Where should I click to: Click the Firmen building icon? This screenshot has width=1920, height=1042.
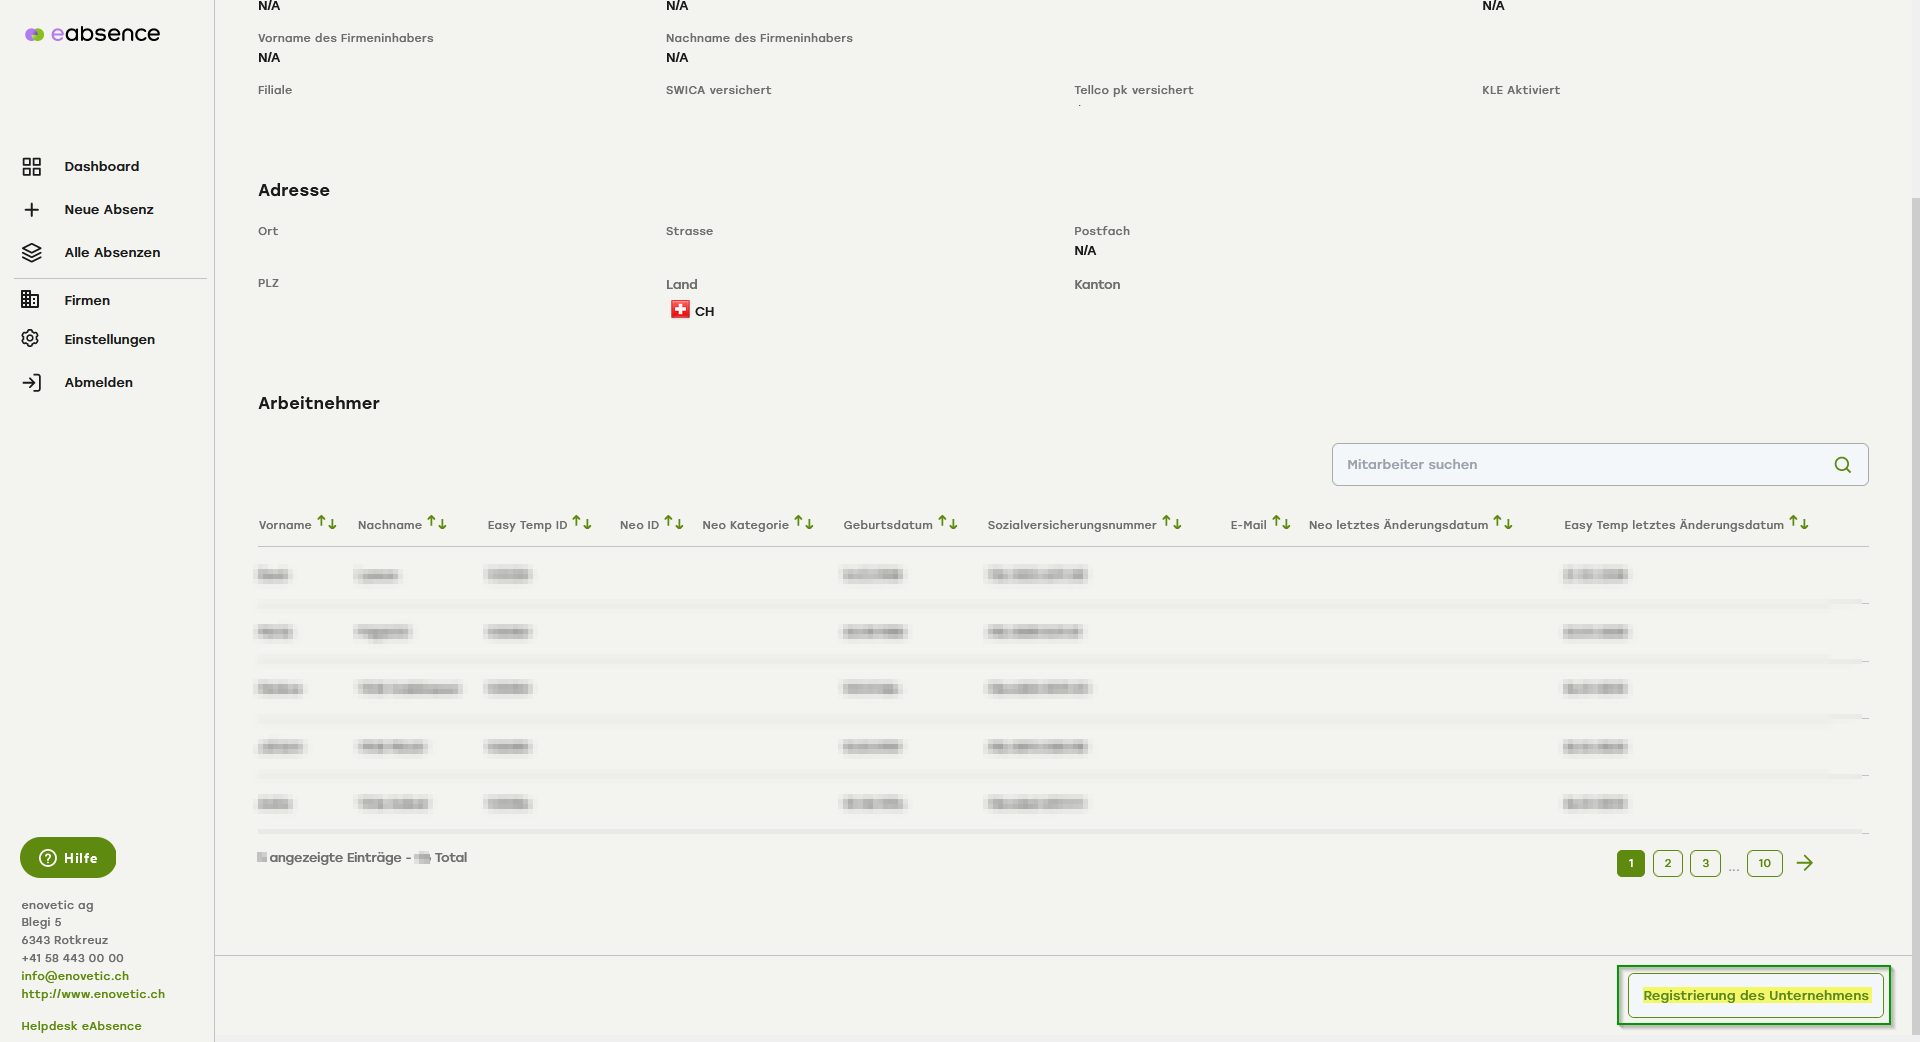(31, 300)
